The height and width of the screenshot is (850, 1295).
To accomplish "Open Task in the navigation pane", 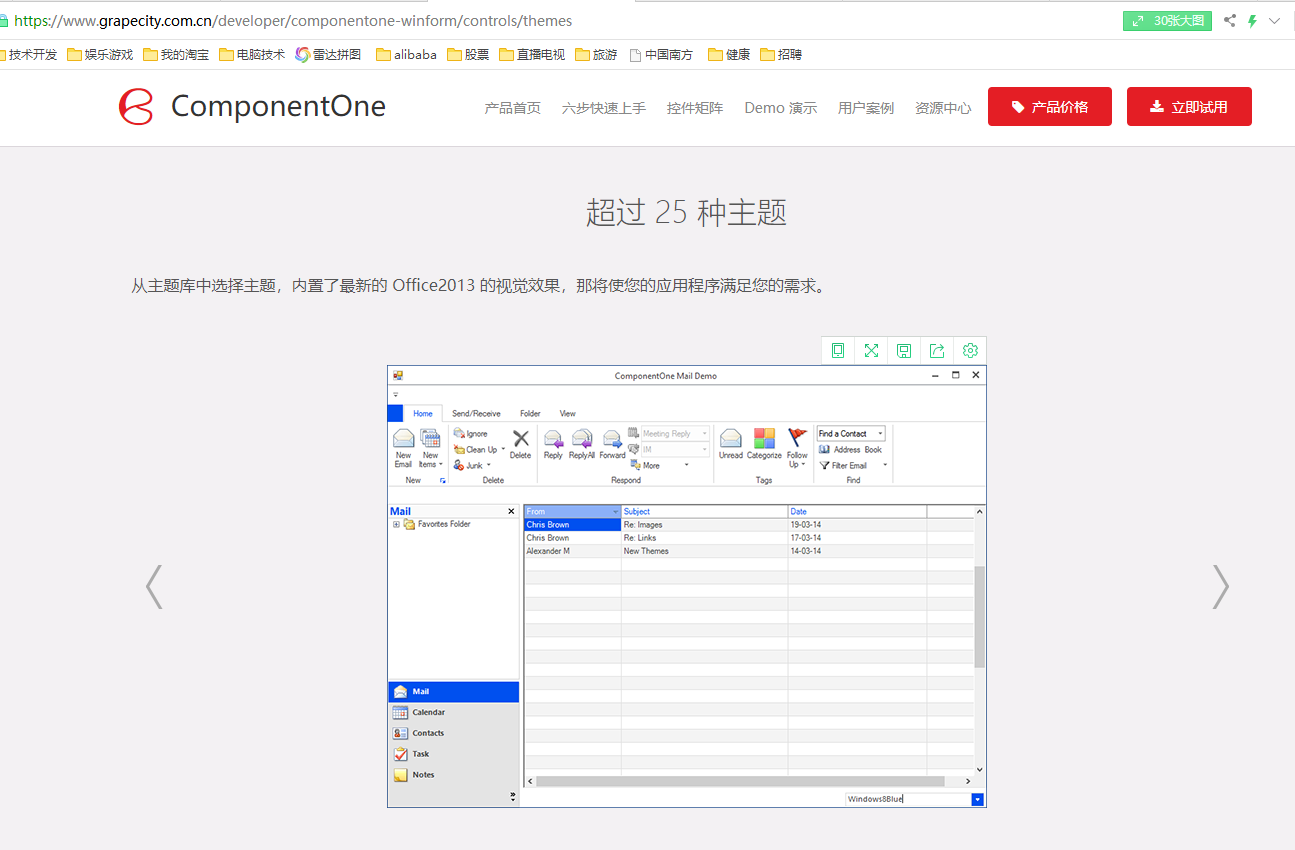I will [454, 754].
